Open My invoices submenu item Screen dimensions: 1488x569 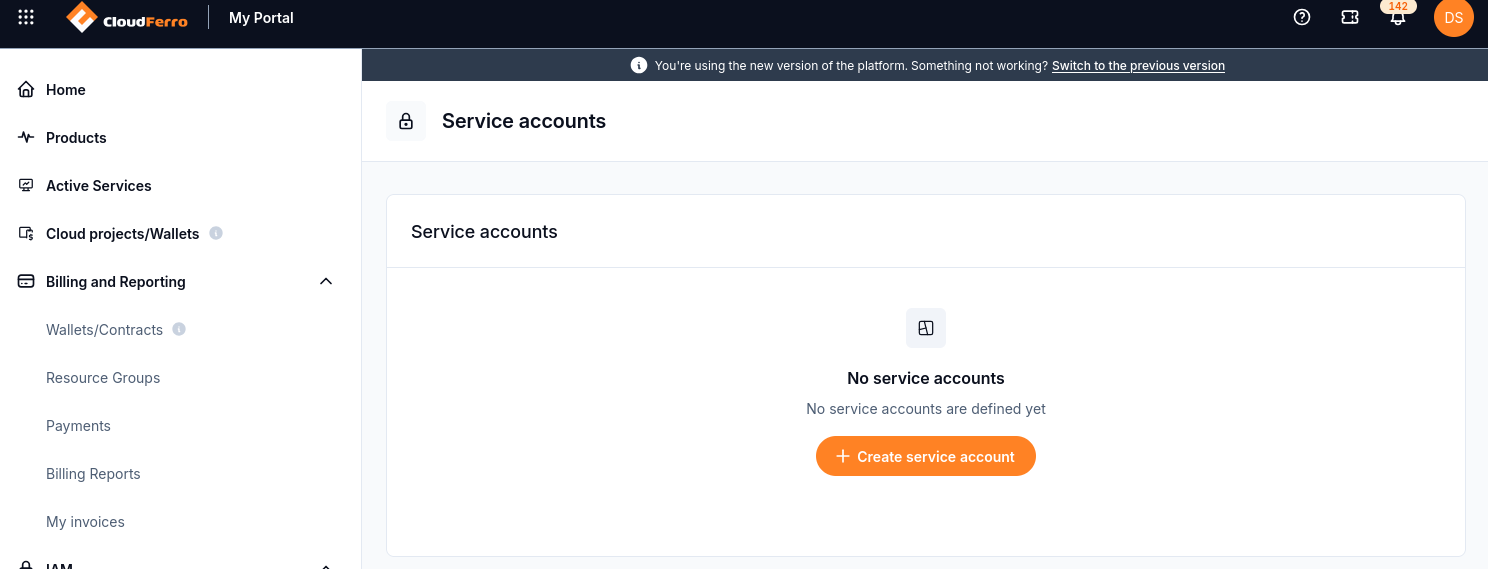[x=85, y=522]
